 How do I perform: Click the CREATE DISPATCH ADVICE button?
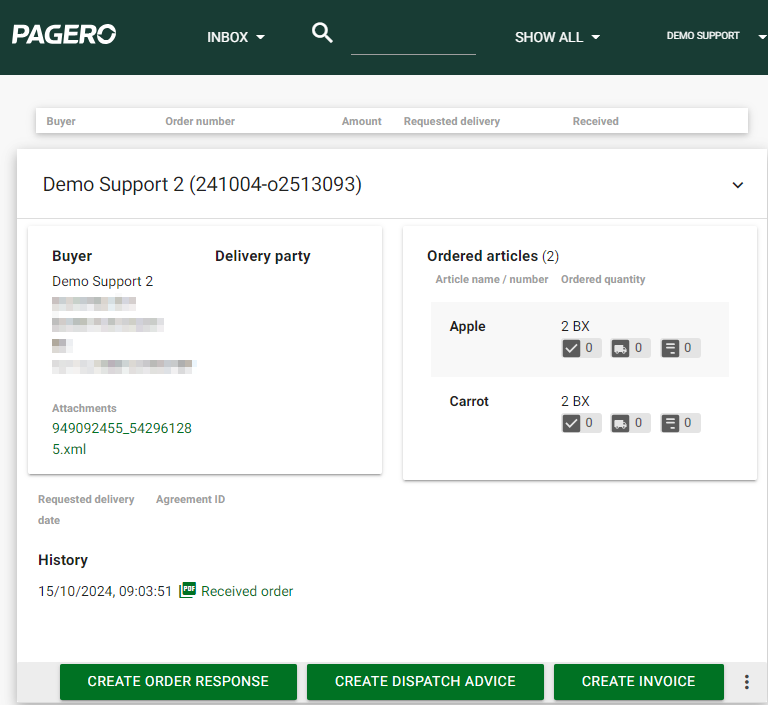tap(425, 681)
